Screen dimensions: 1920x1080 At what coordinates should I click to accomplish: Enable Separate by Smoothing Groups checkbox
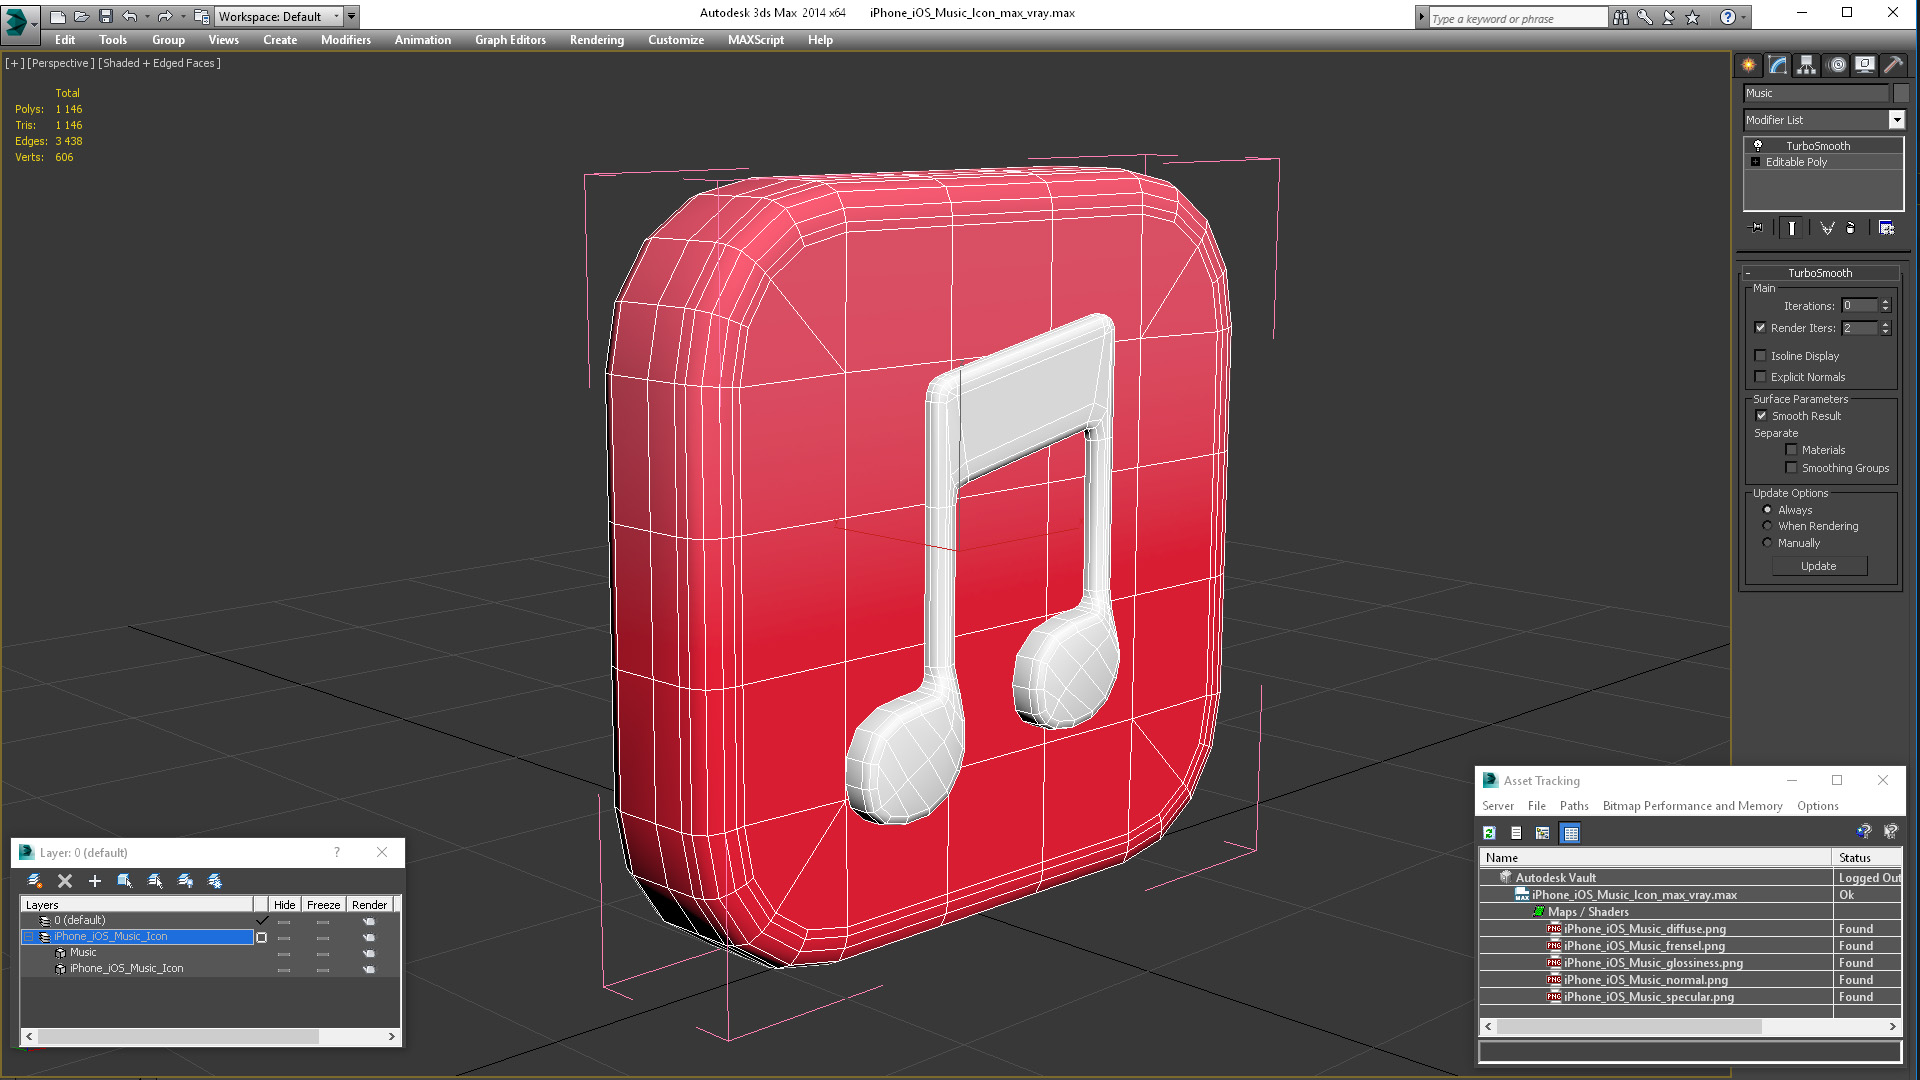click(1792, 468)
